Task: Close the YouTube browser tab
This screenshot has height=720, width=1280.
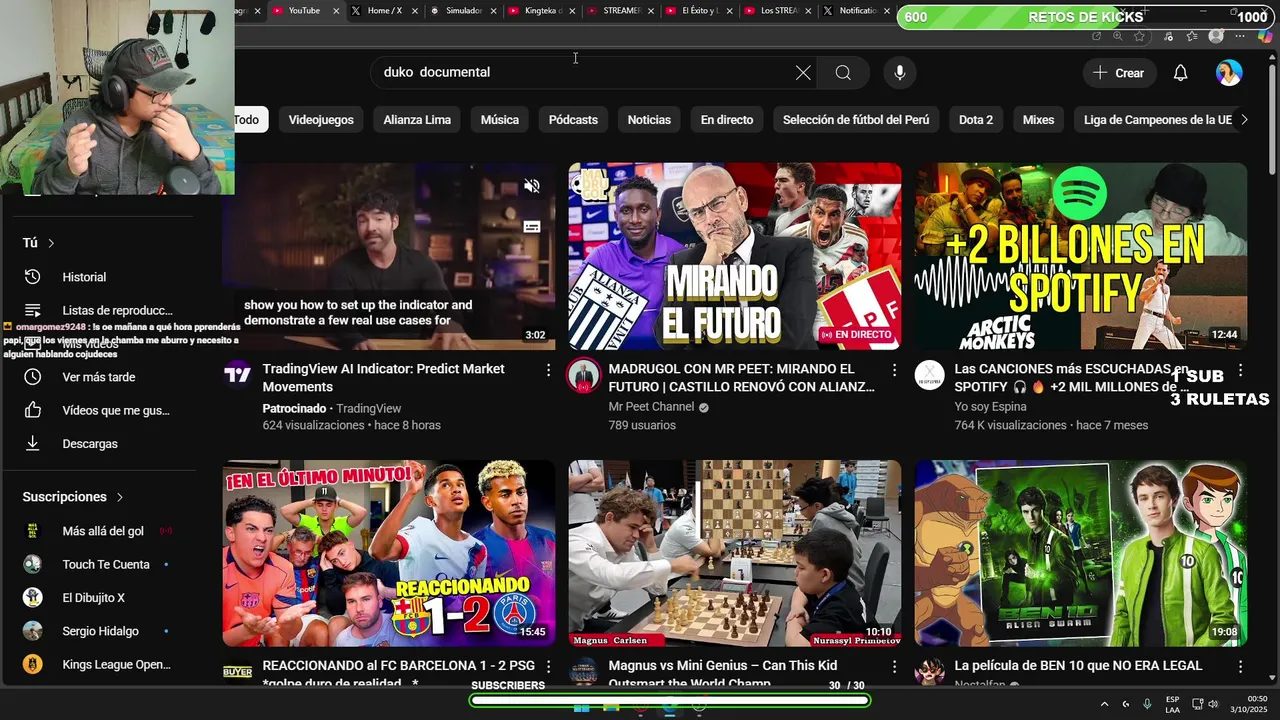Action: (336, 11)
